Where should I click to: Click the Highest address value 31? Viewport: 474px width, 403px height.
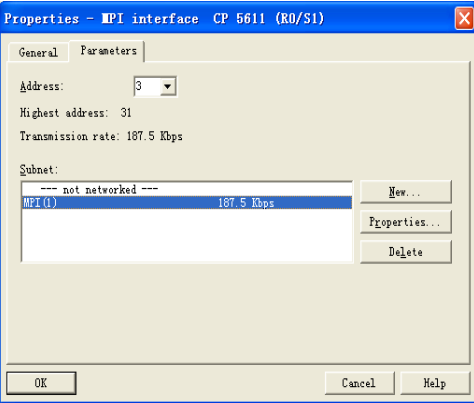pos(126,113)
